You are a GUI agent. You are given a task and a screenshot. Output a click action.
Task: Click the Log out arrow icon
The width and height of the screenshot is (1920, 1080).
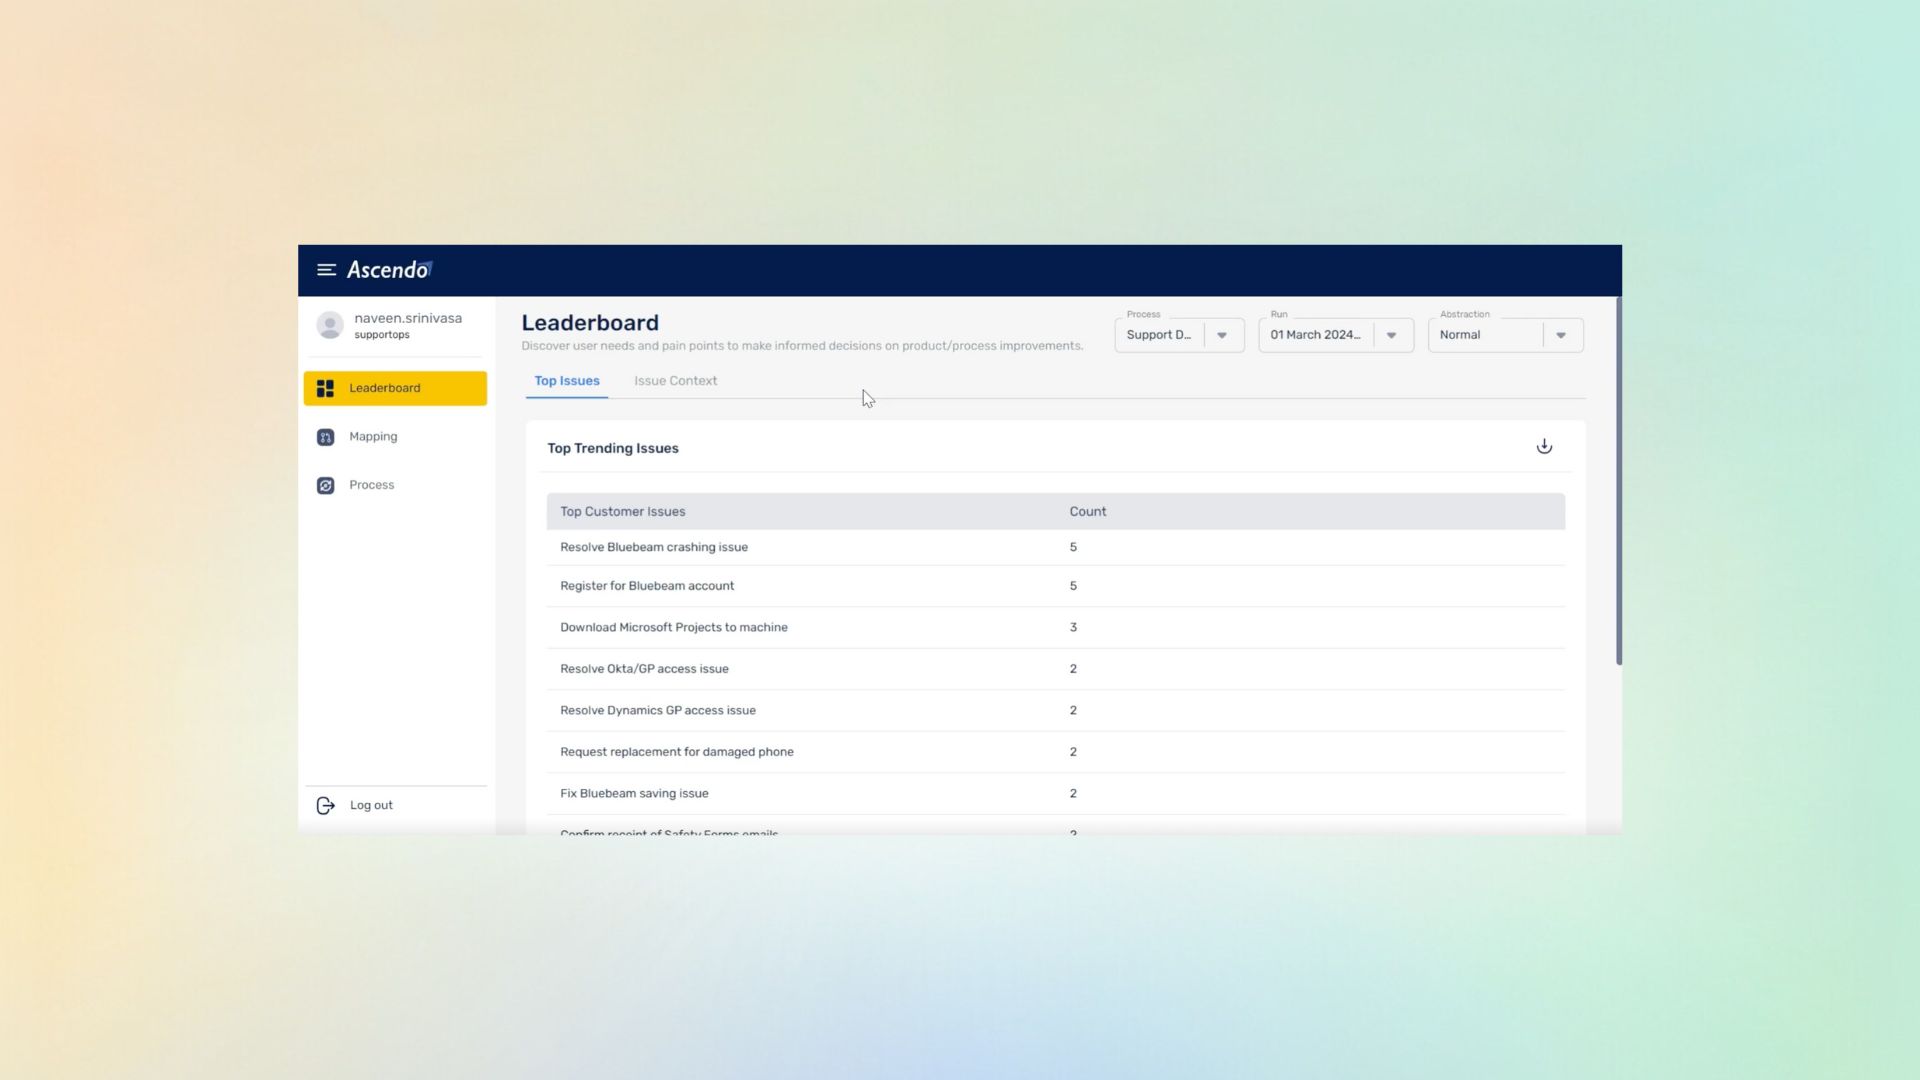click(x=325, y=806)
